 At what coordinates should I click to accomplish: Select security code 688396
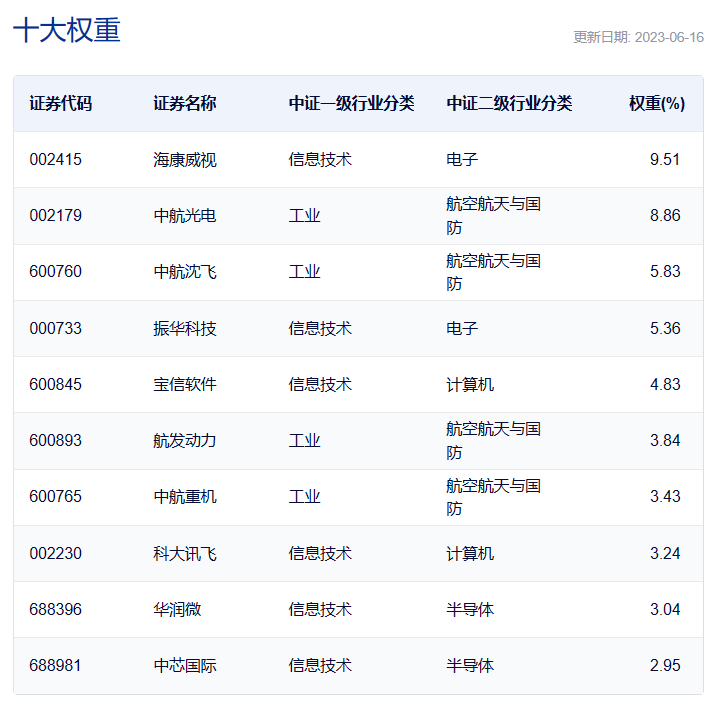55,610
